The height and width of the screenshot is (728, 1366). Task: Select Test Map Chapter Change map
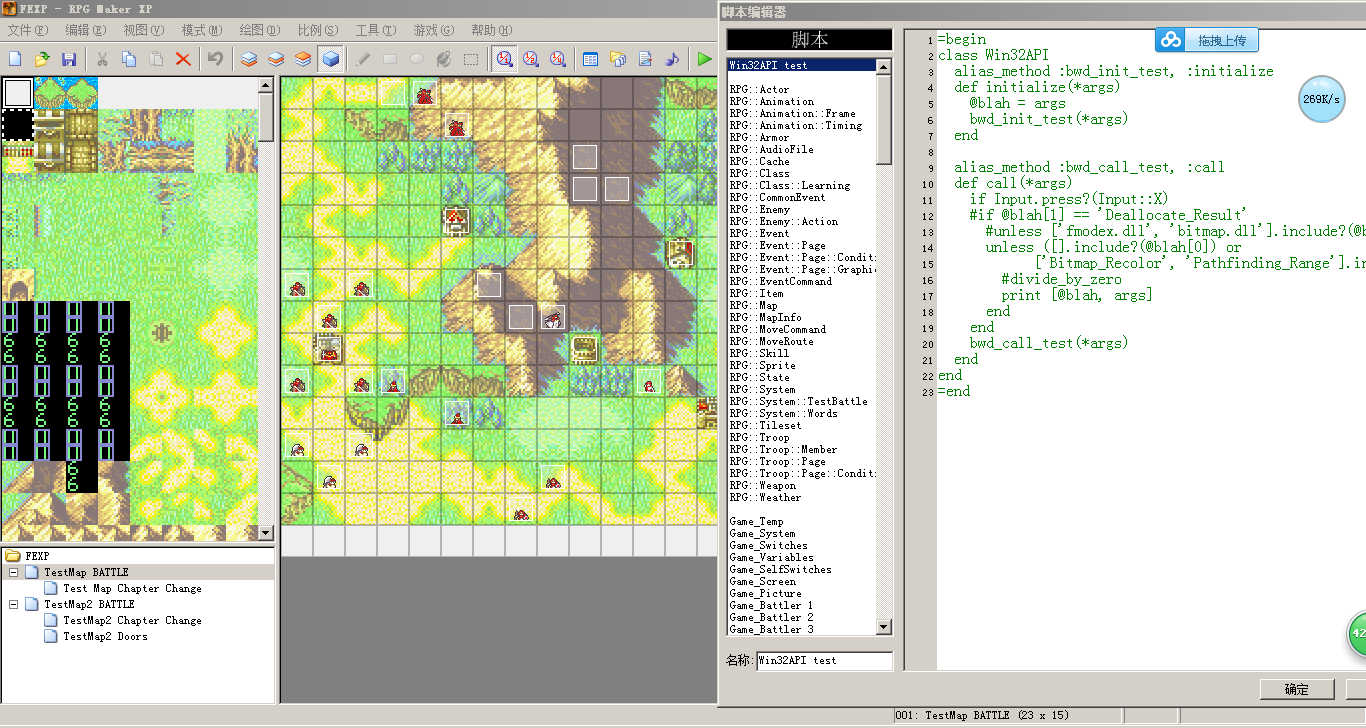click(132, 589)
